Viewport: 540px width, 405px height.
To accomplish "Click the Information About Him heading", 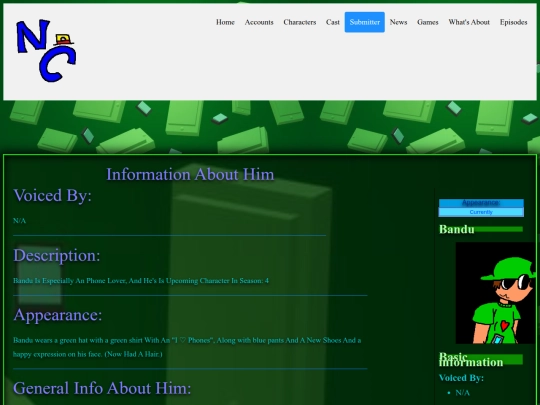I will [190, 174].
